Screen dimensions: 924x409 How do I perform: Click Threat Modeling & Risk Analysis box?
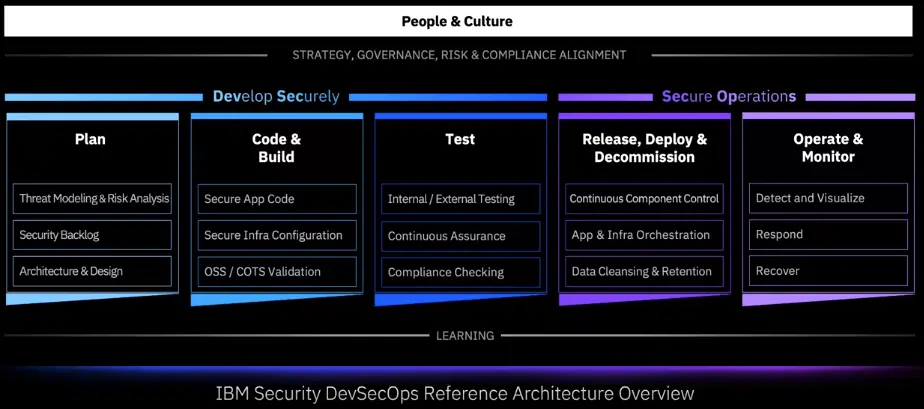[x=94, y=199]
